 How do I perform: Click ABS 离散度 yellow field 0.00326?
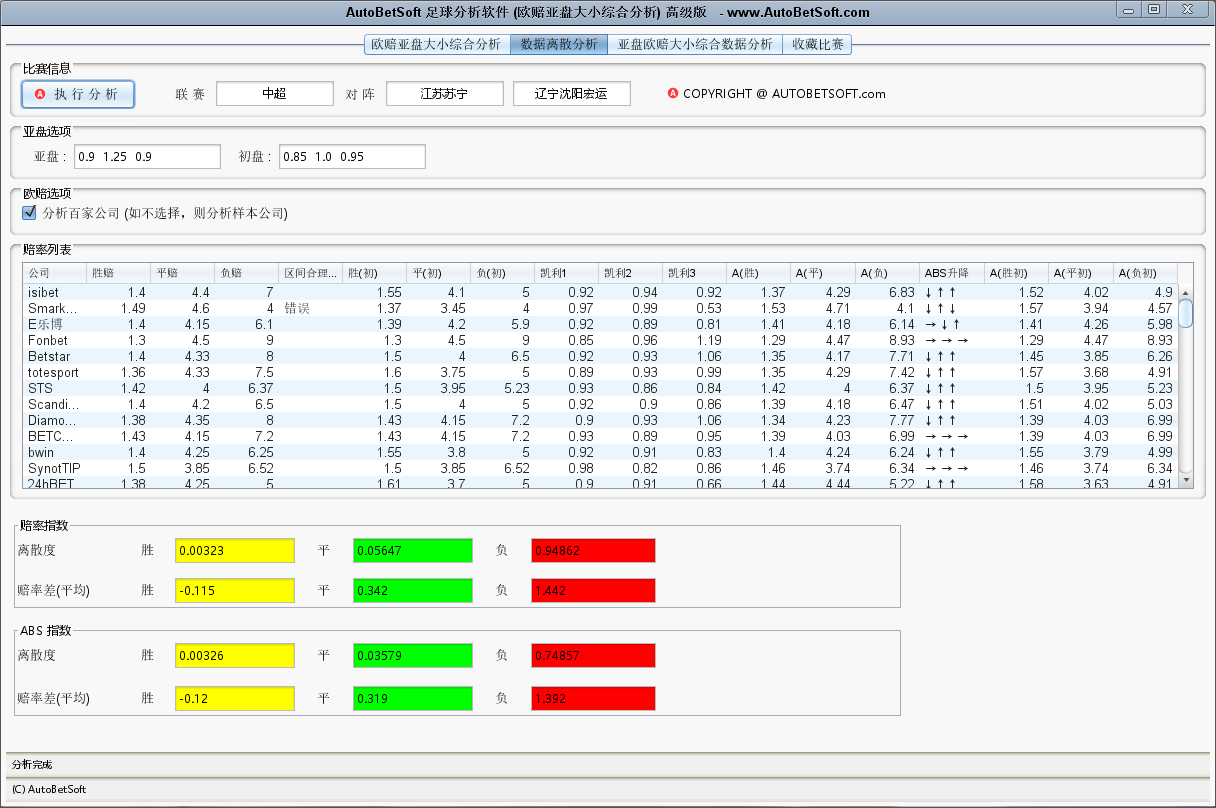[x=235, y=655]
